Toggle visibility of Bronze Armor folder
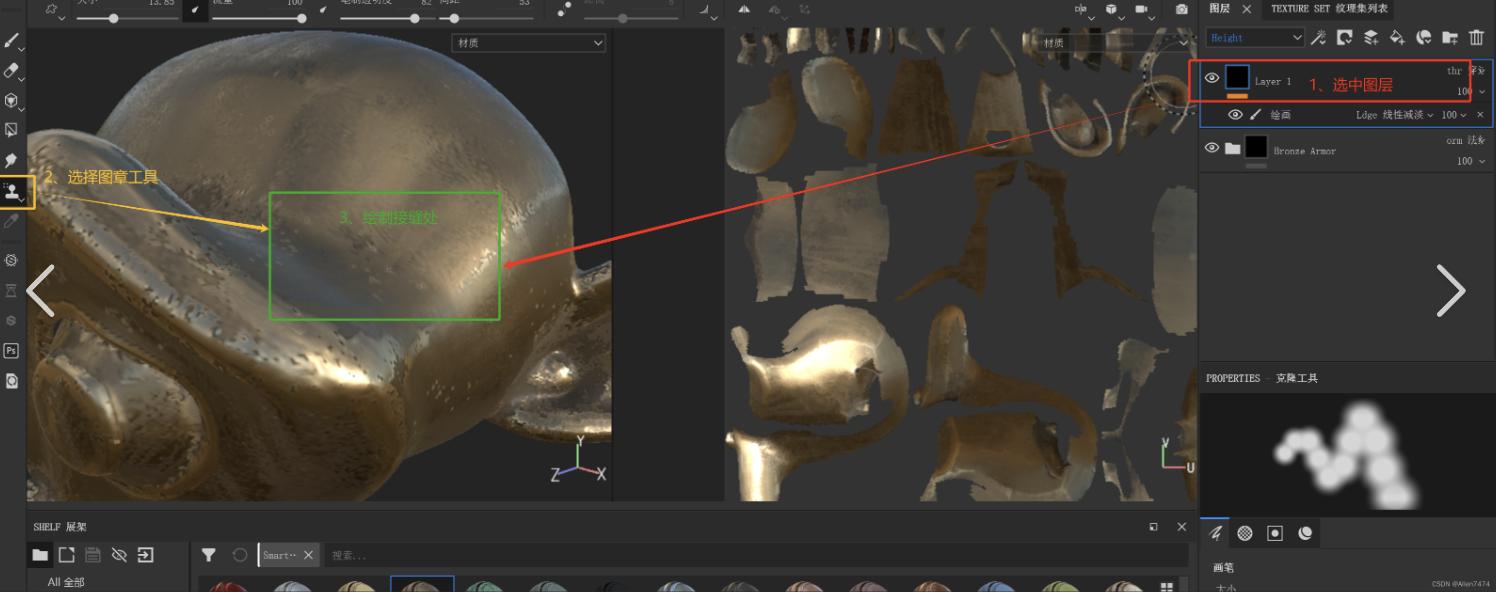The image size is (1496, 592). pyautogui.click(x=1212, y=148)
